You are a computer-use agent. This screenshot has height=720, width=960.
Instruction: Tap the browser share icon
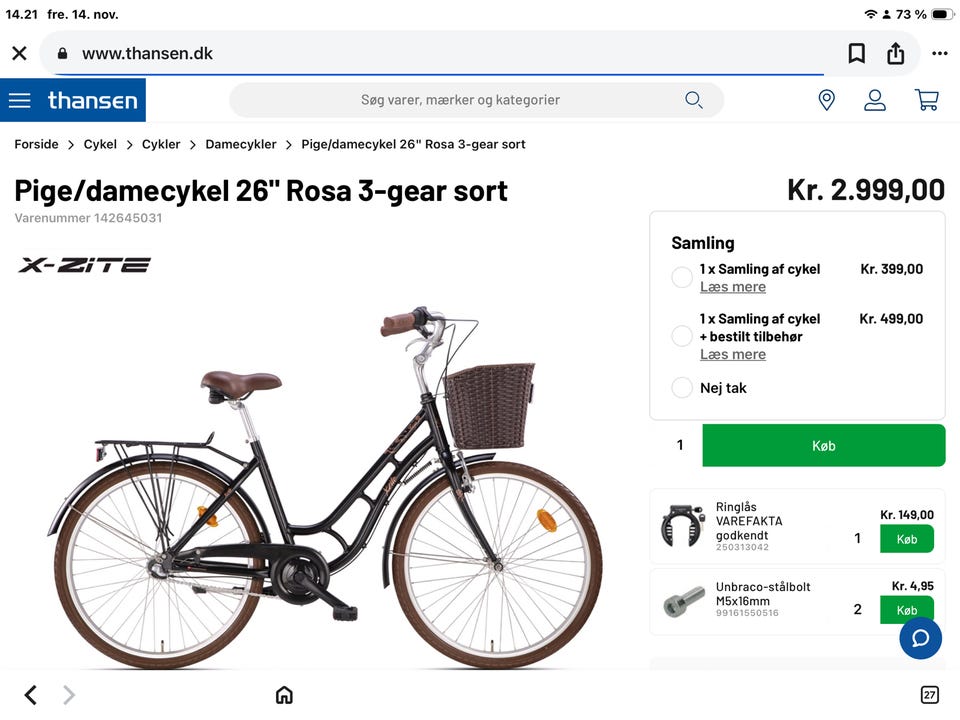coord(896,53)
